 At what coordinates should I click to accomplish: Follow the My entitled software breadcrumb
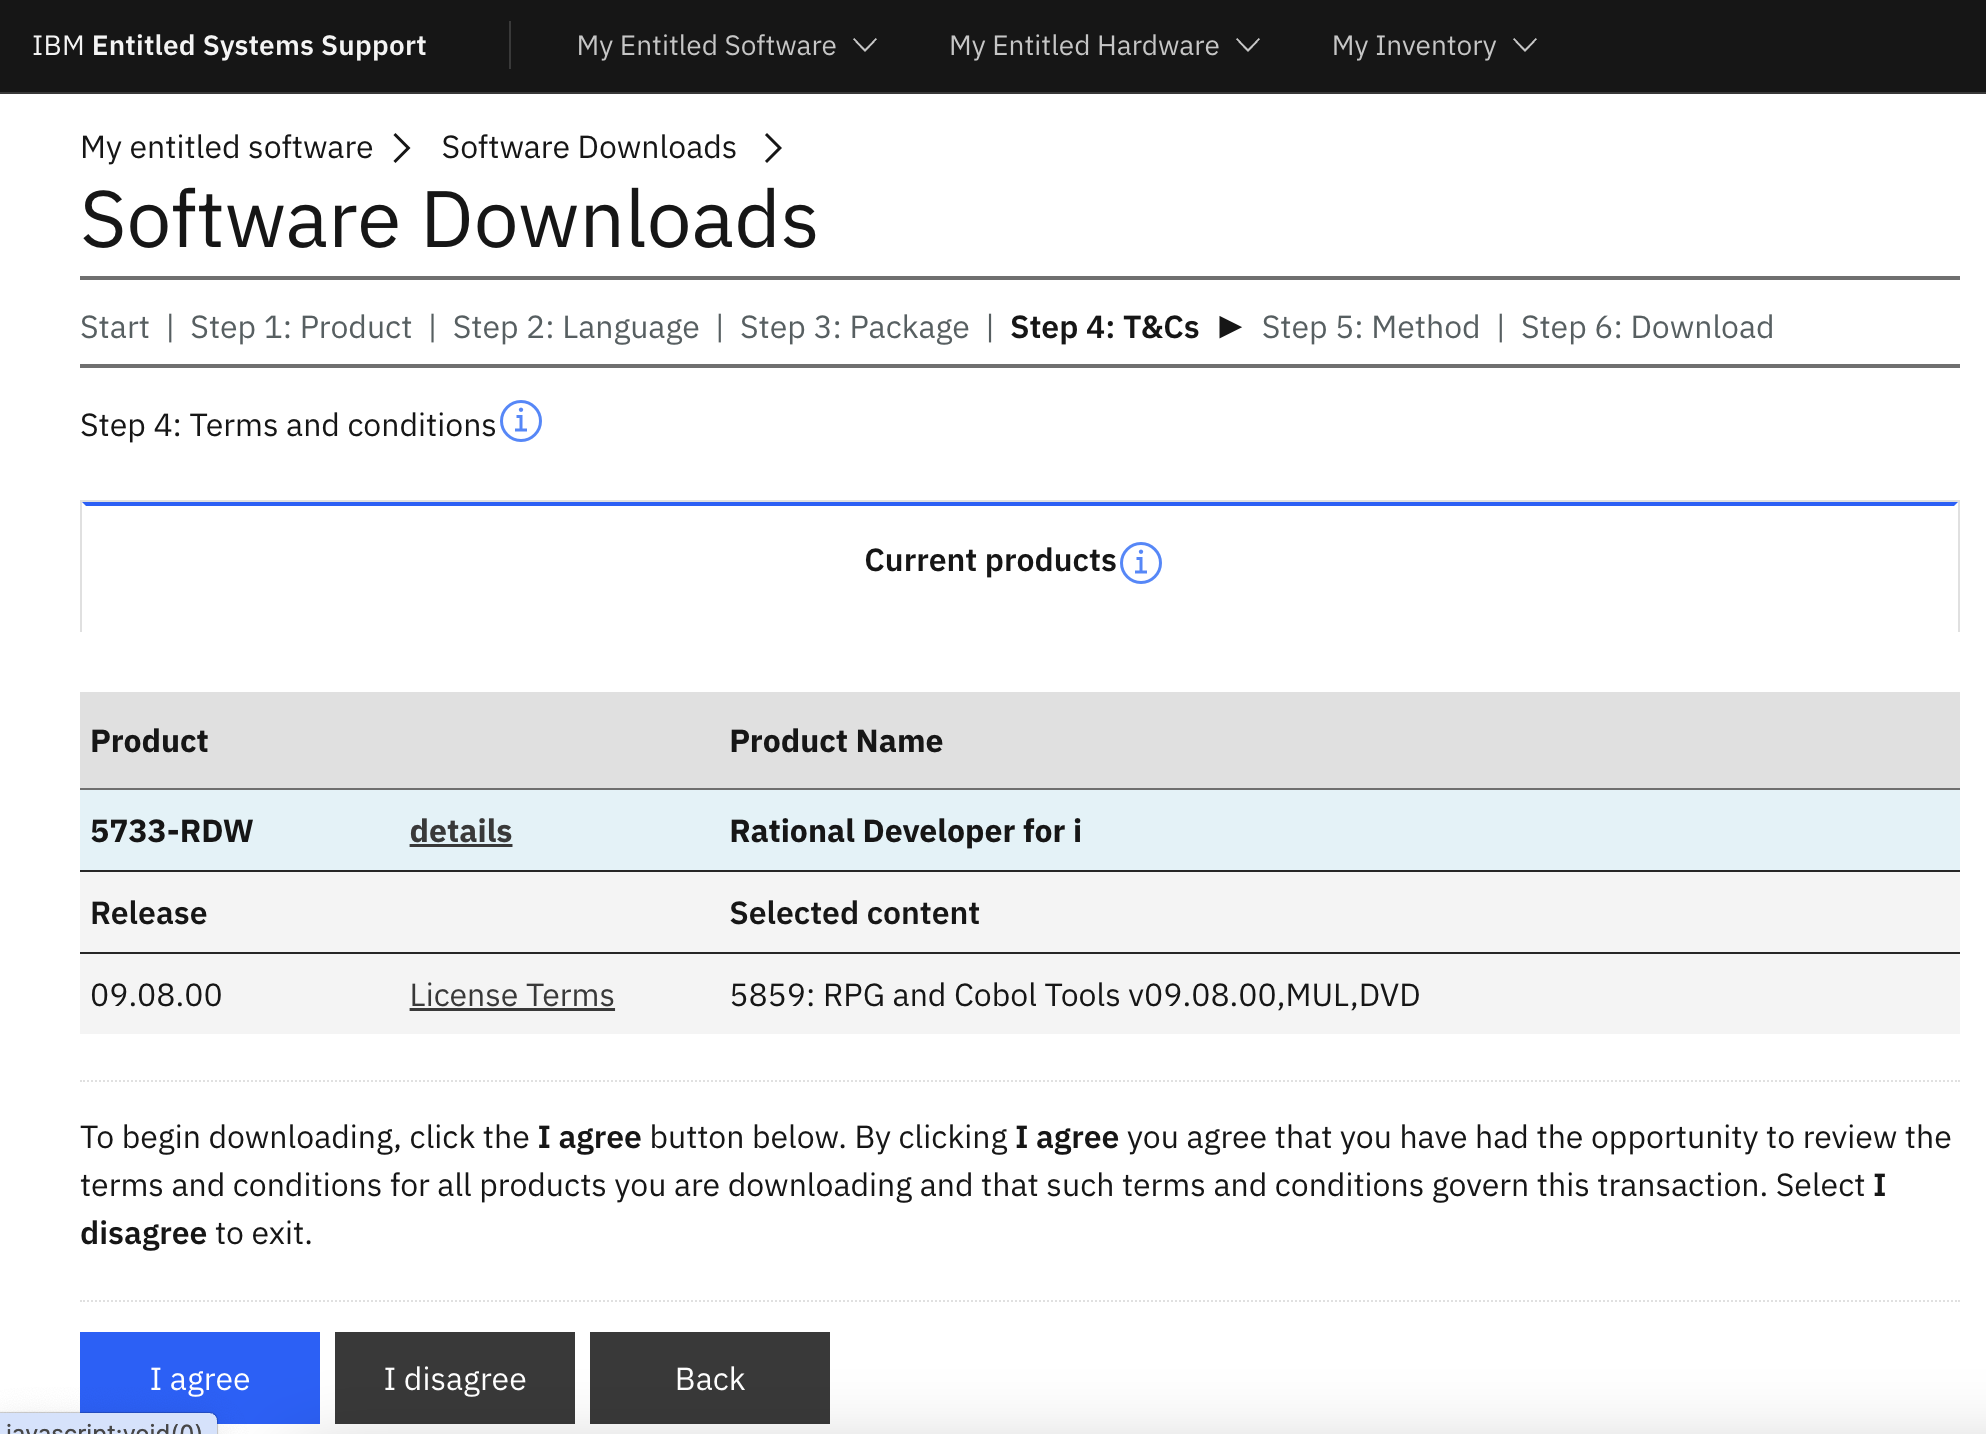tap(226, 147)
